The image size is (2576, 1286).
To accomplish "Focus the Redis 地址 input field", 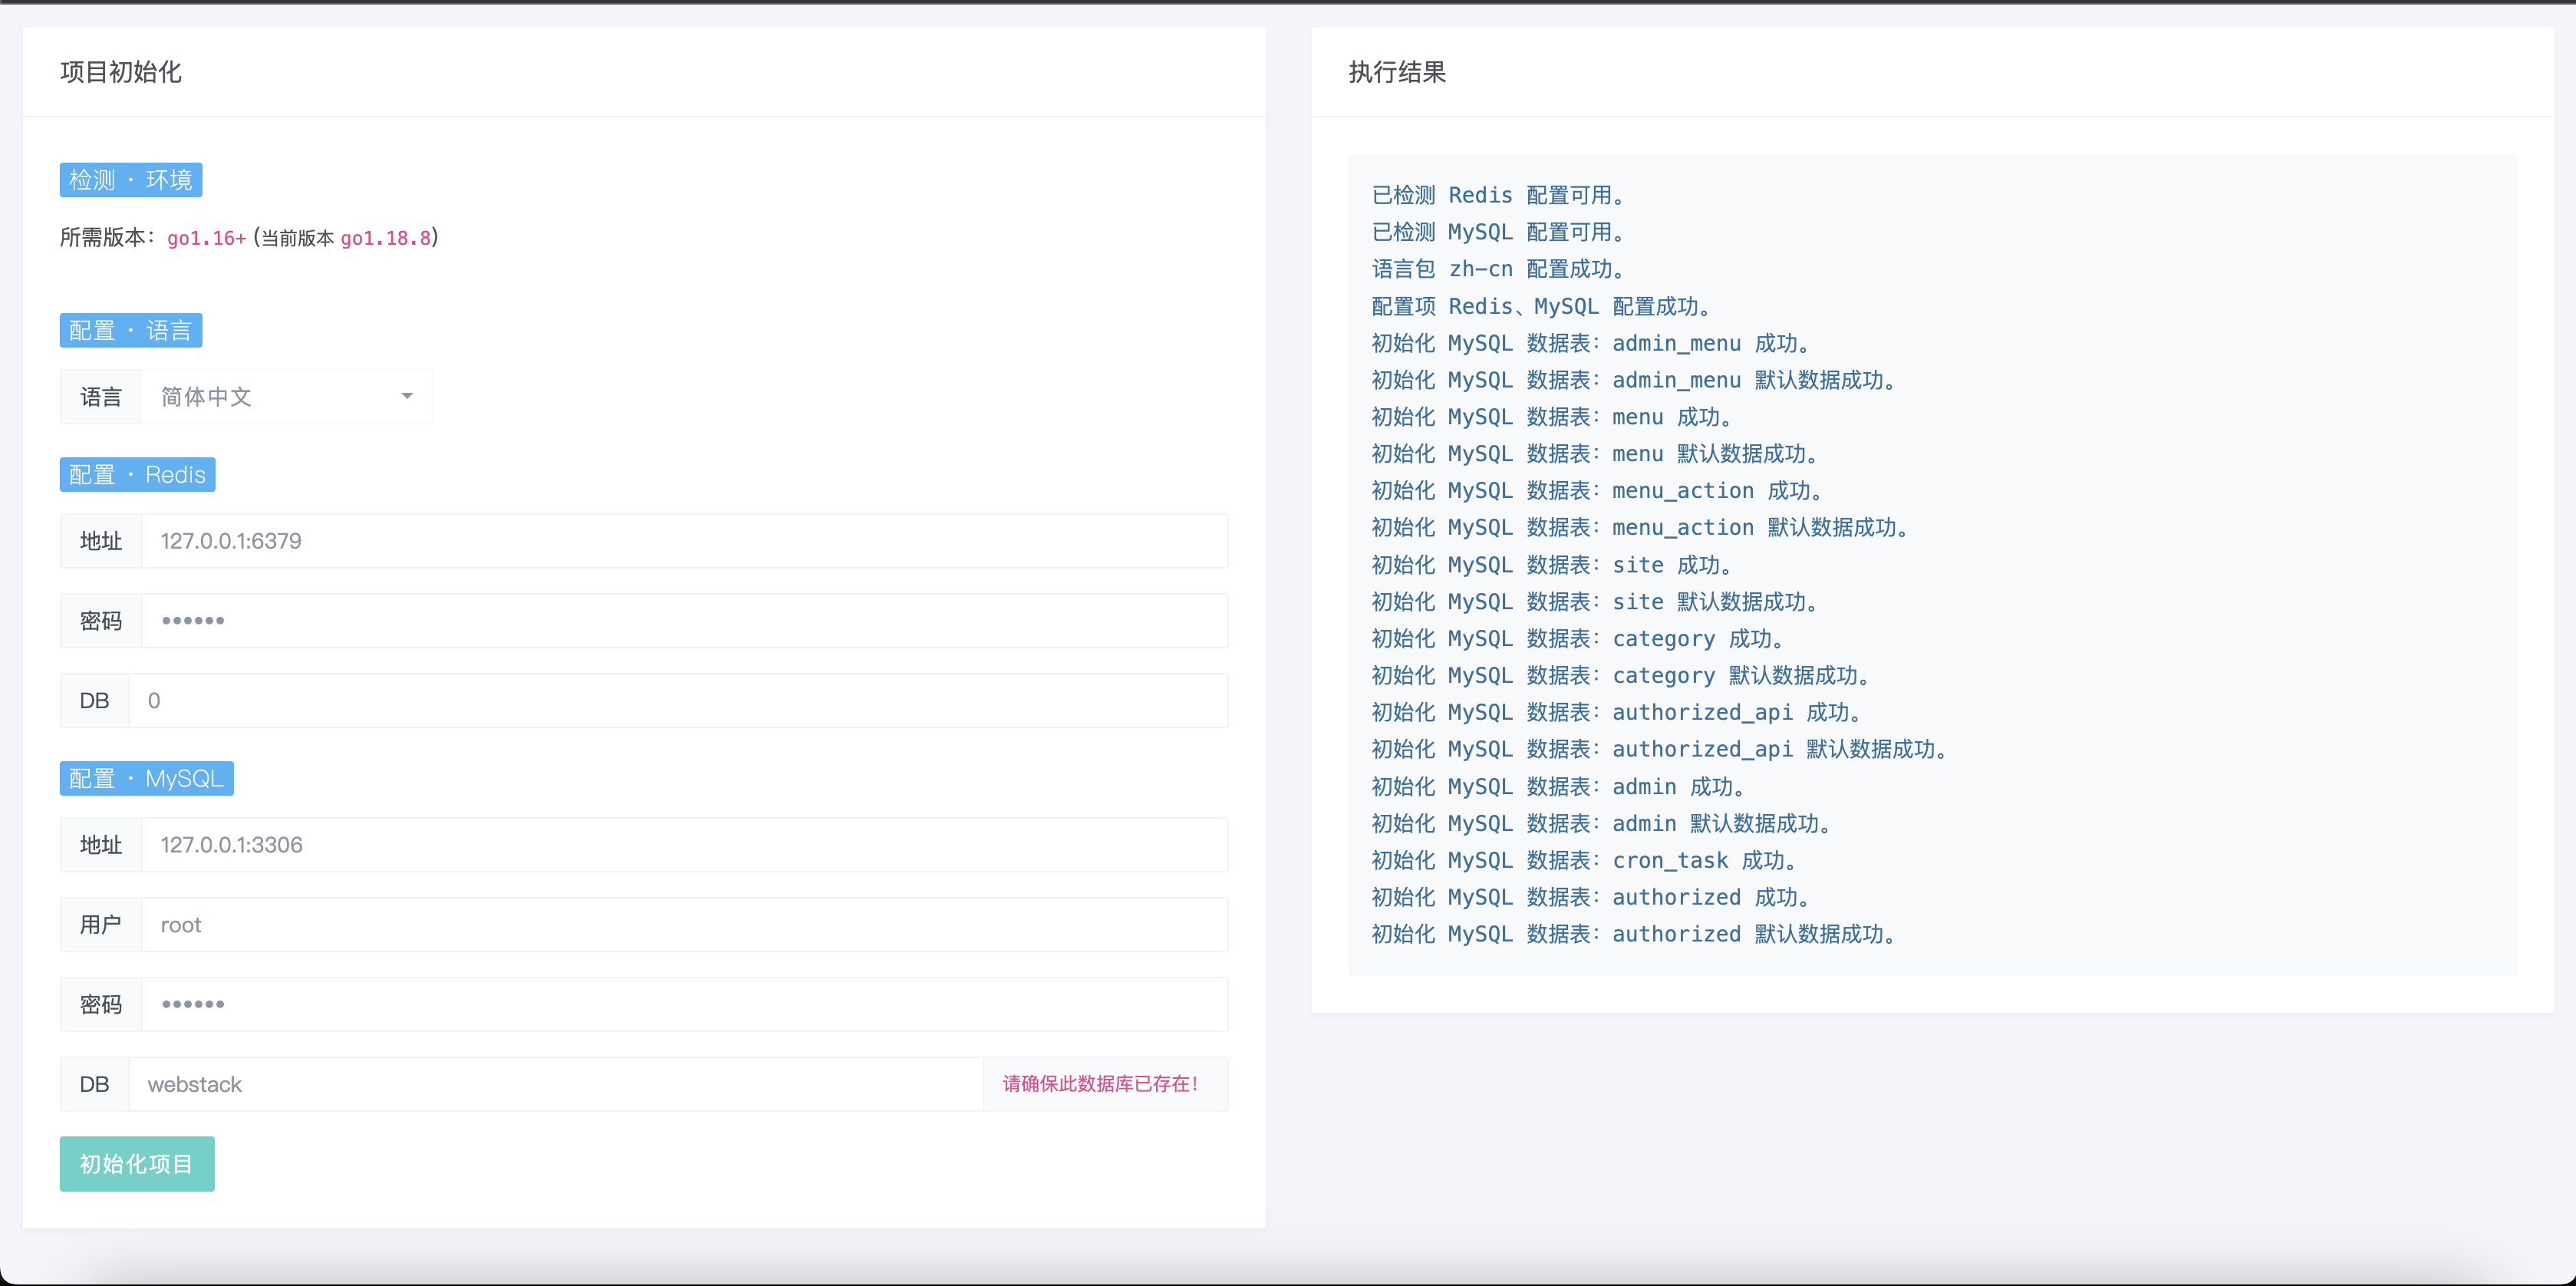I will pyautogui.click(x=684, y=541).
